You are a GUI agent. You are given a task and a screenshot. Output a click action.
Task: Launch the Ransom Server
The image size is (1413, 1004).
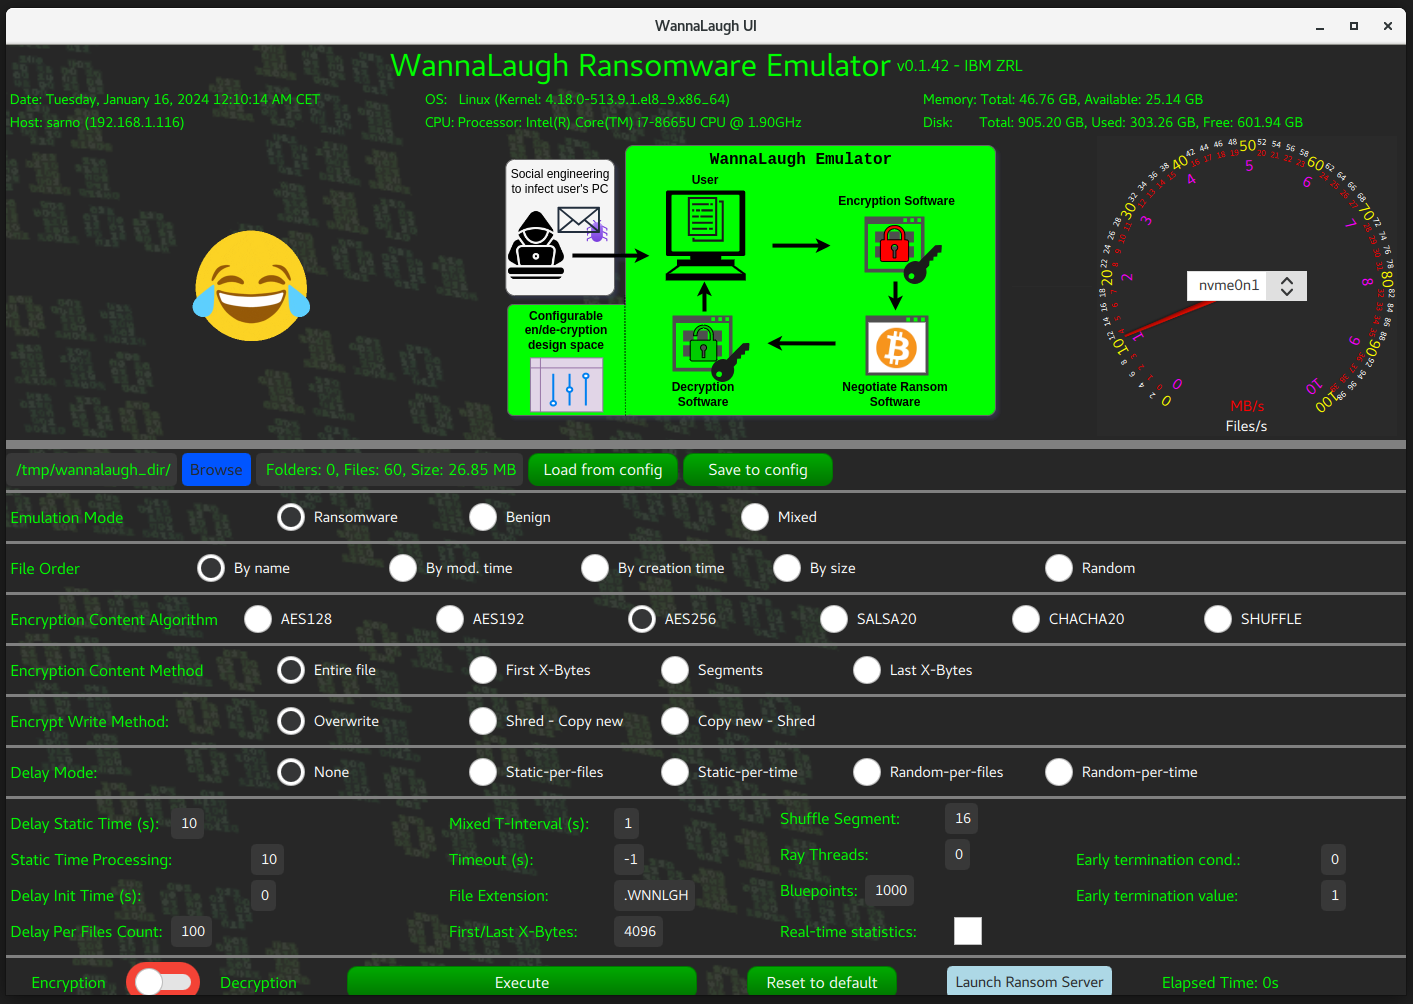(x=1029, y=982)
